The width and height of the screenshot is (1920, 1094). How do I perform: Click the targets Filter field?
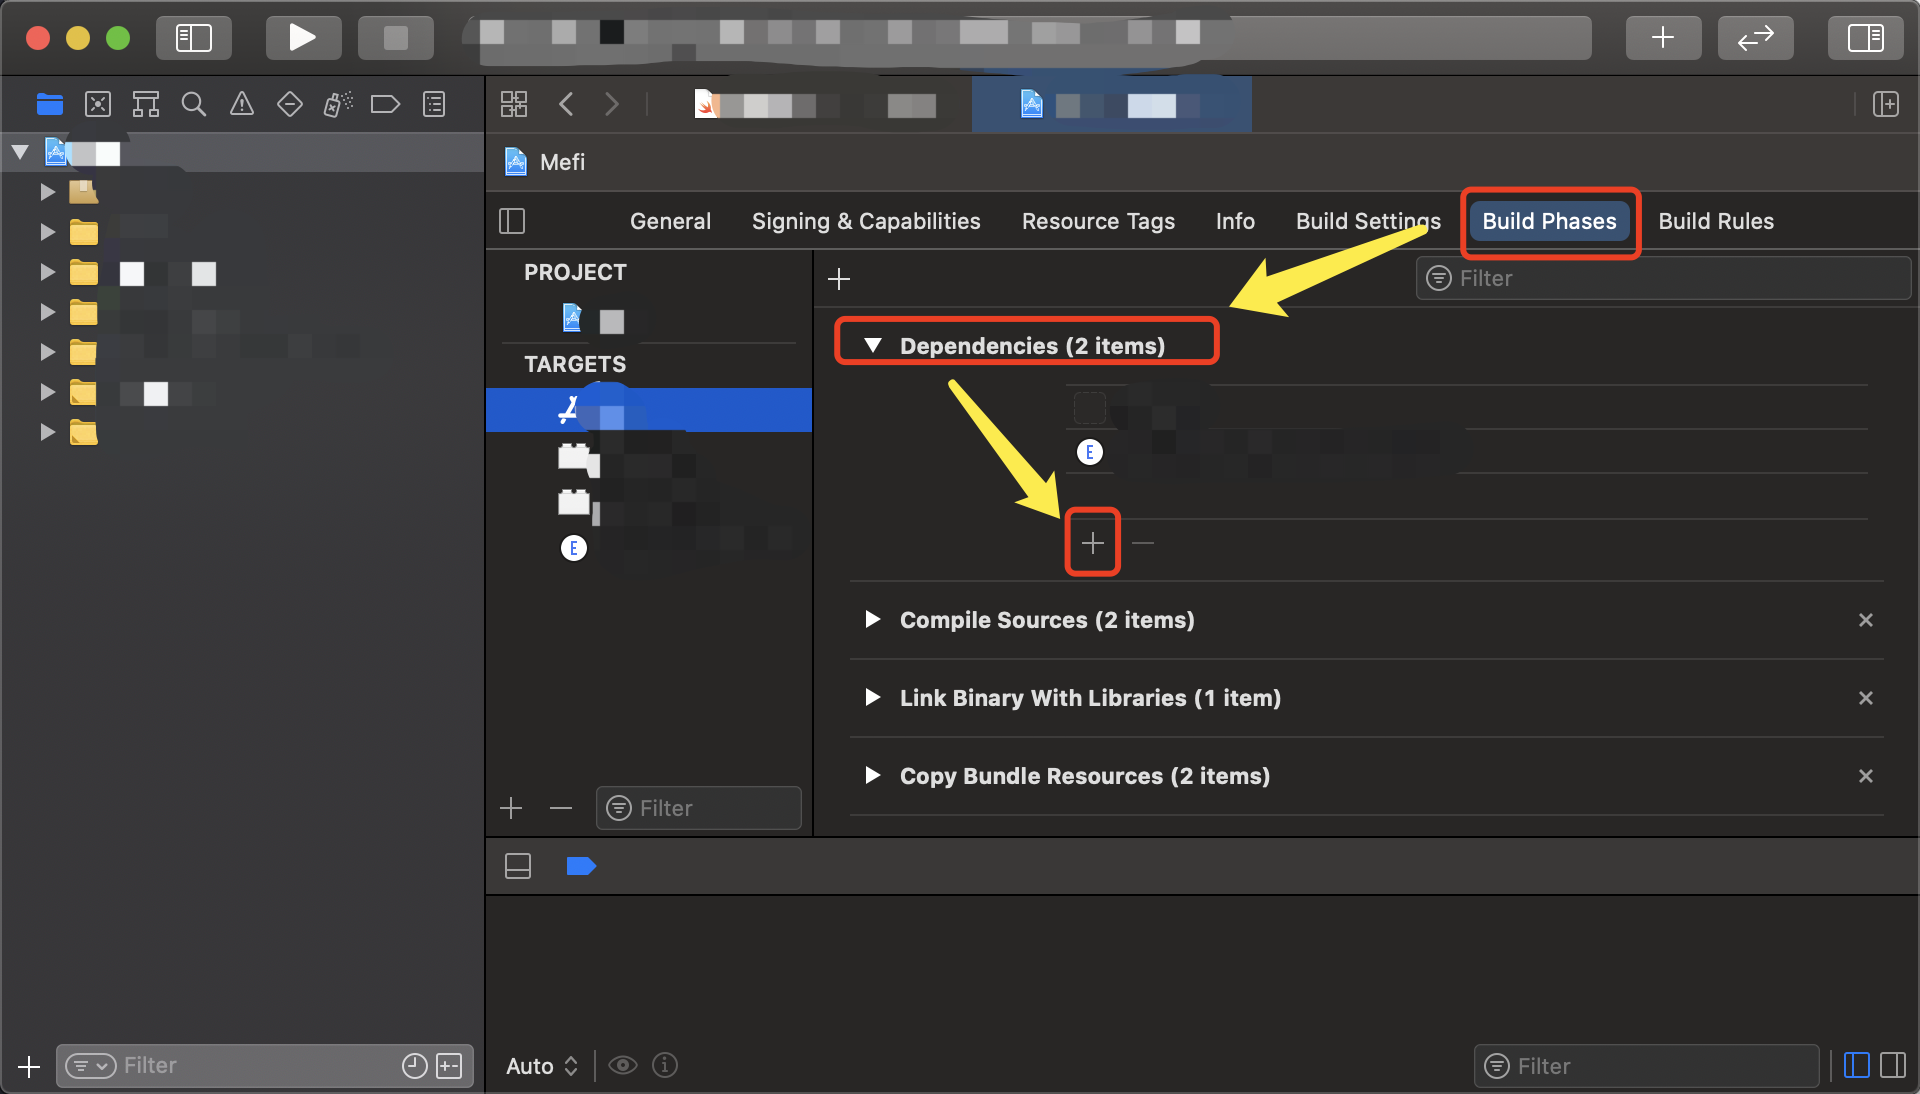click(699, 808)
